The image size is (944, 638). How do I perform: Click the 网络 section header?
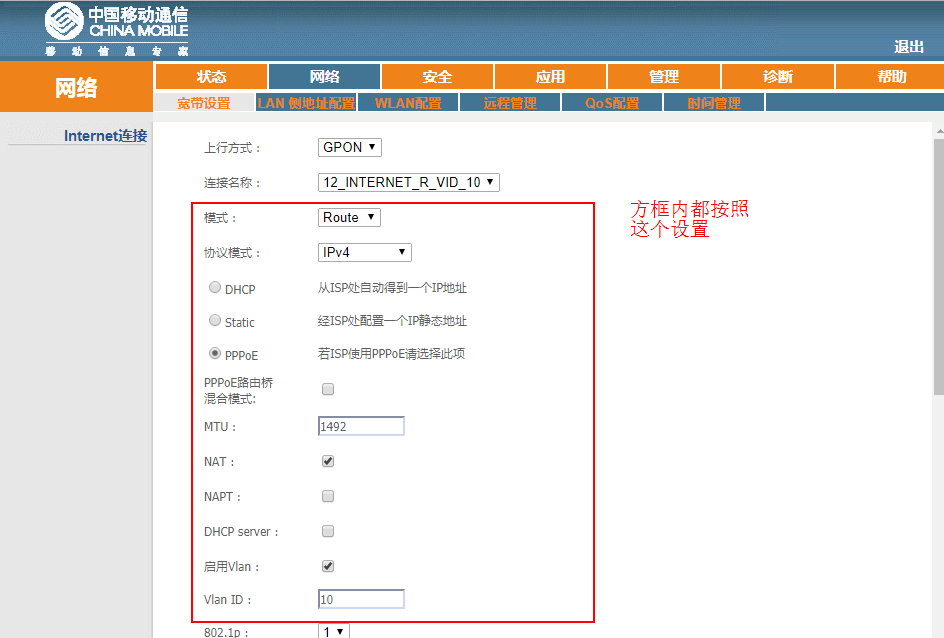point(76,88)
